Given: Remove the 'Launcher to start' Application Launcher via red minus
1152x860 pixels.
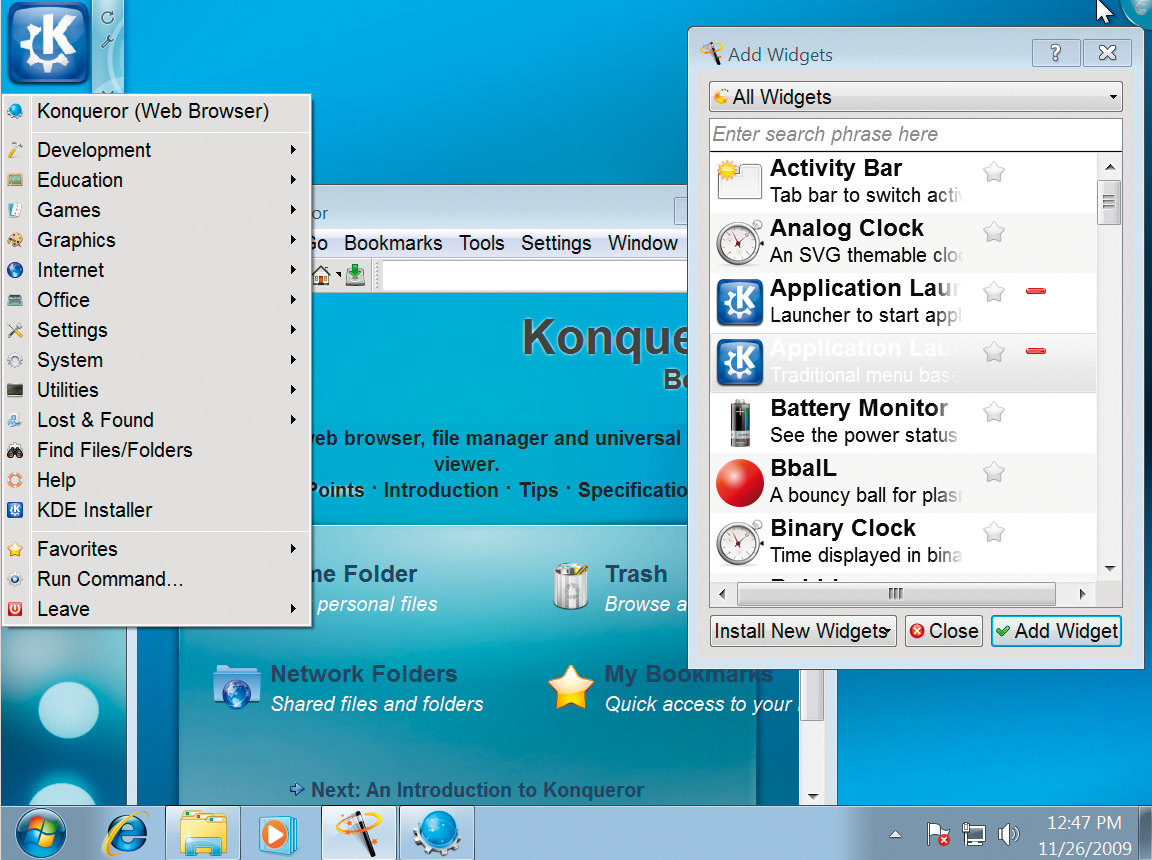Looking at the screenshot, I should [x=1036, y=292].
